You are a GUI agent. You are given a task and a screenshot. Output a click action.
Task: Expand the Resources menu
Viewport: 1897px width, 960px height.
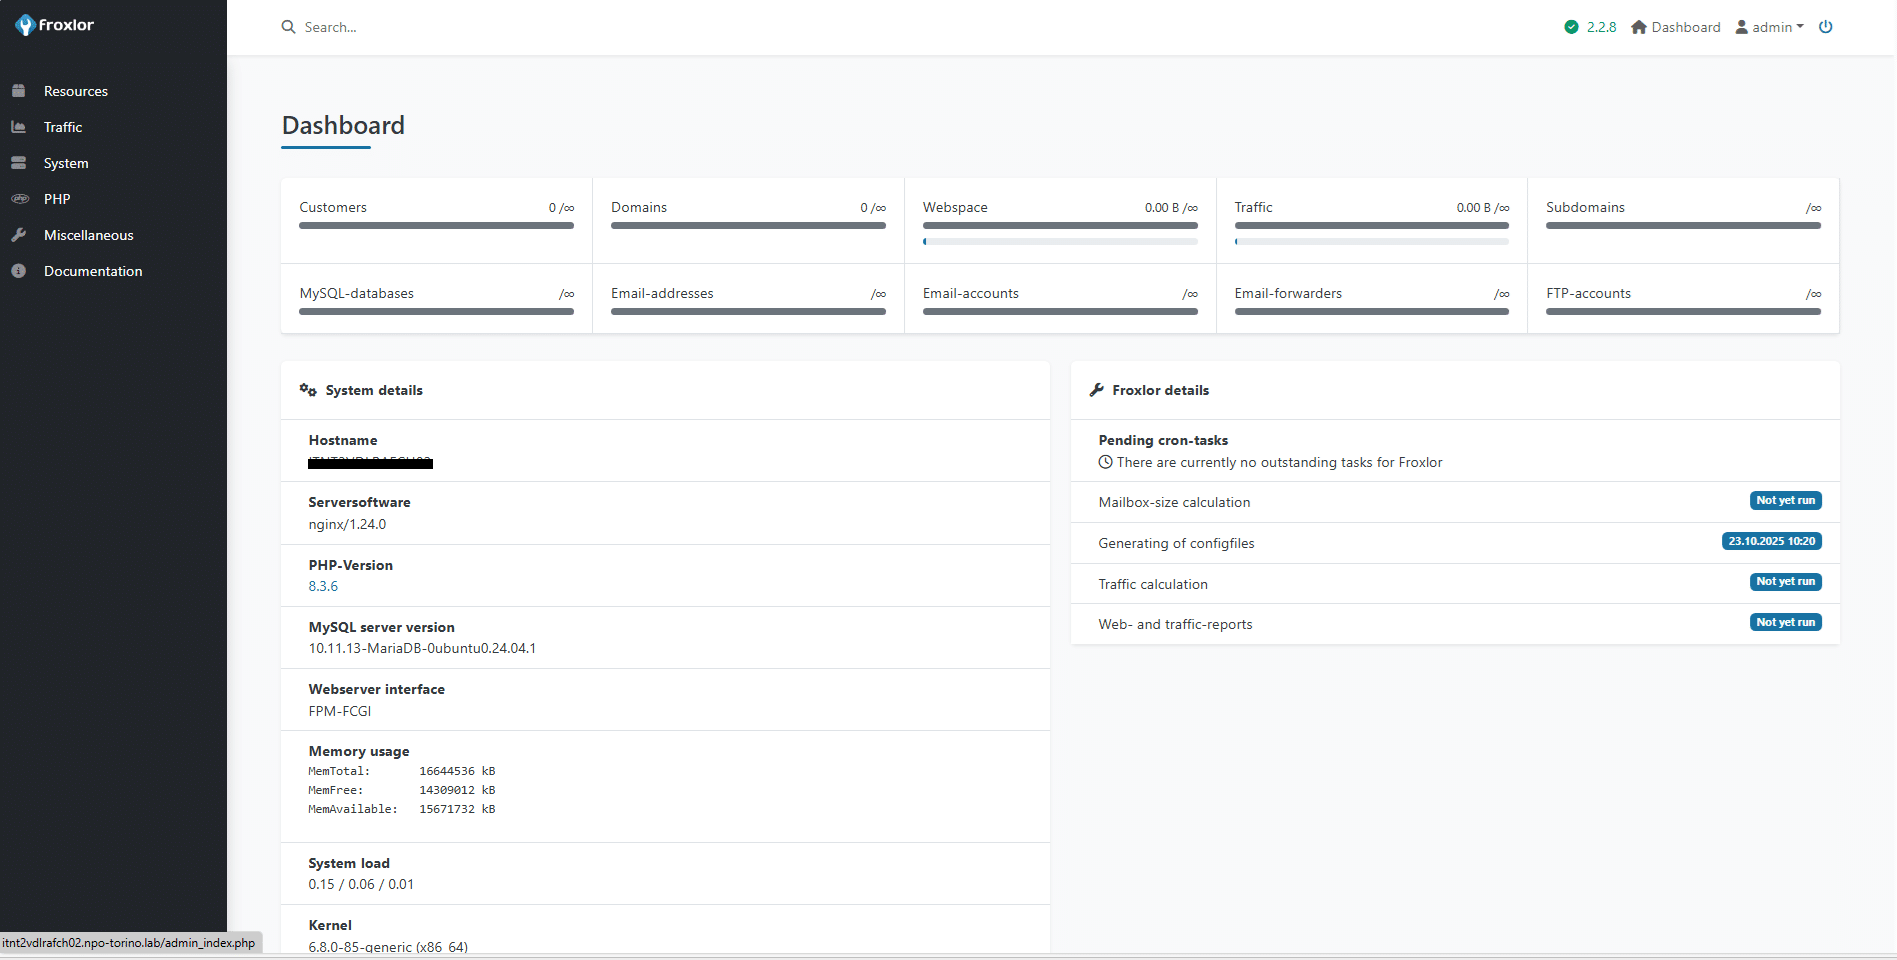point(76,91)
